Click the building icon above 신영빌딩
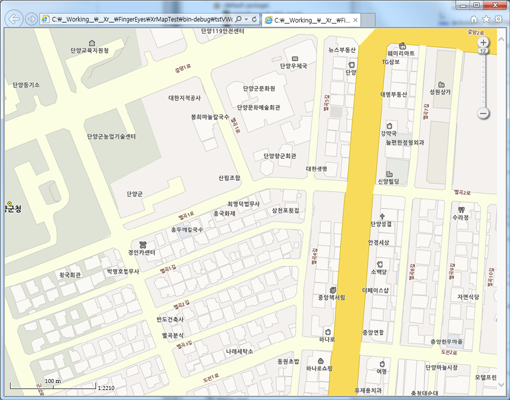 click(389, 174)
